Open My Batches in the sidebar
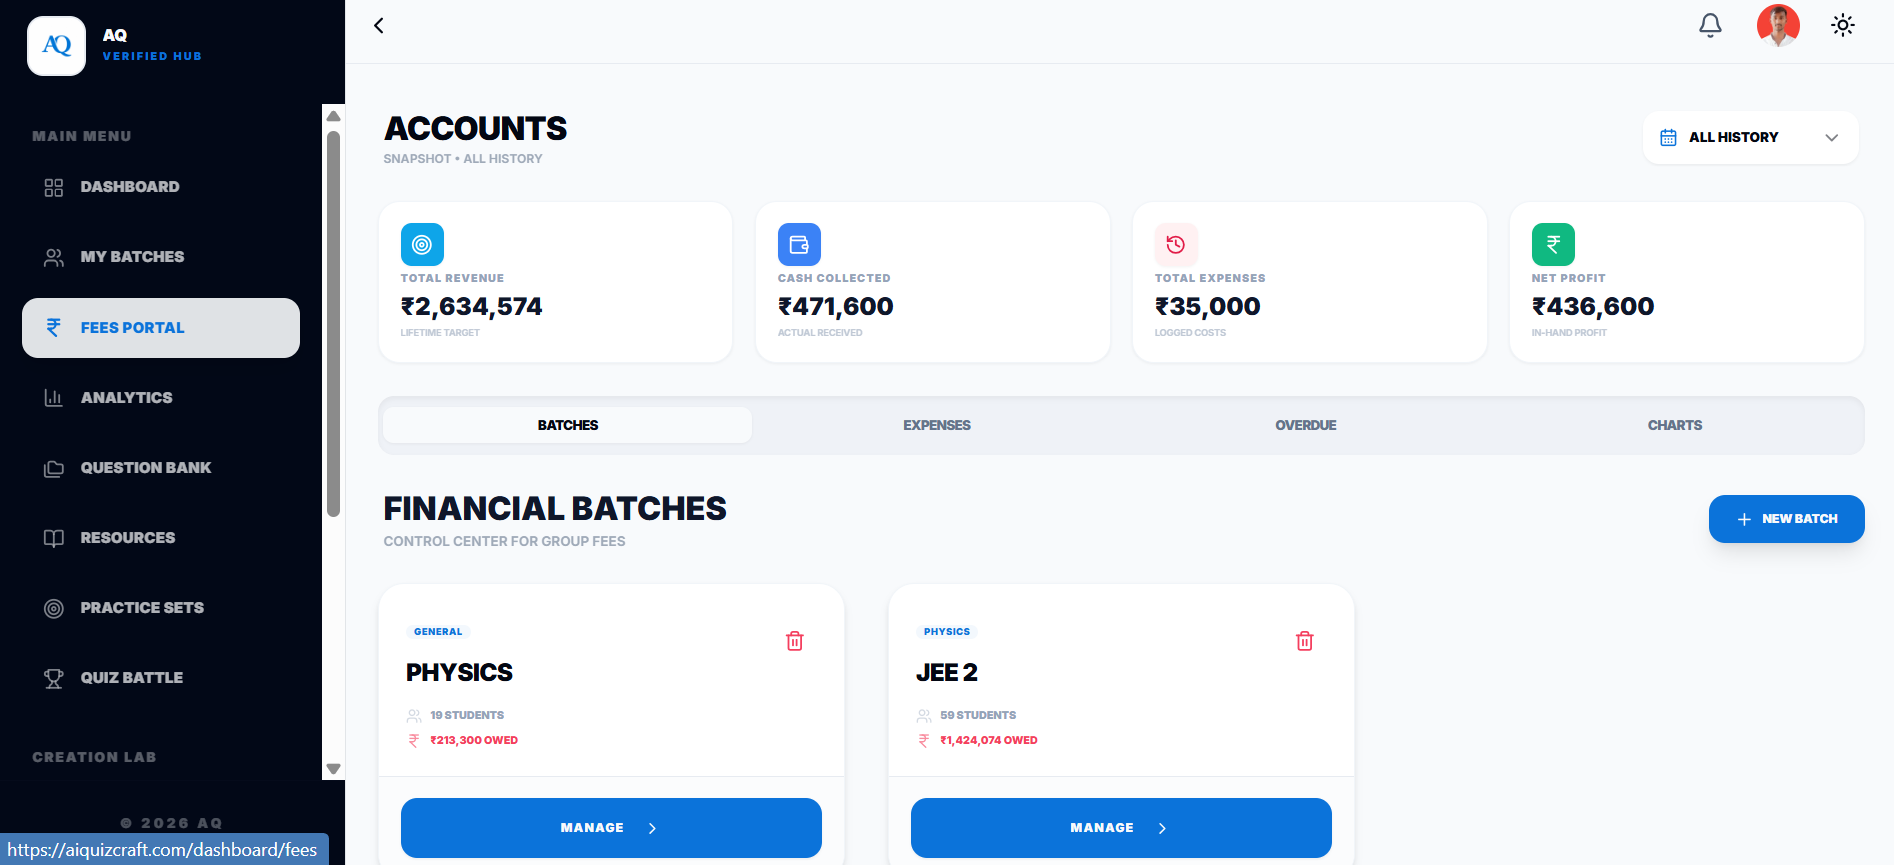Viewport: 1894px width, 865px height. point(161,257)
